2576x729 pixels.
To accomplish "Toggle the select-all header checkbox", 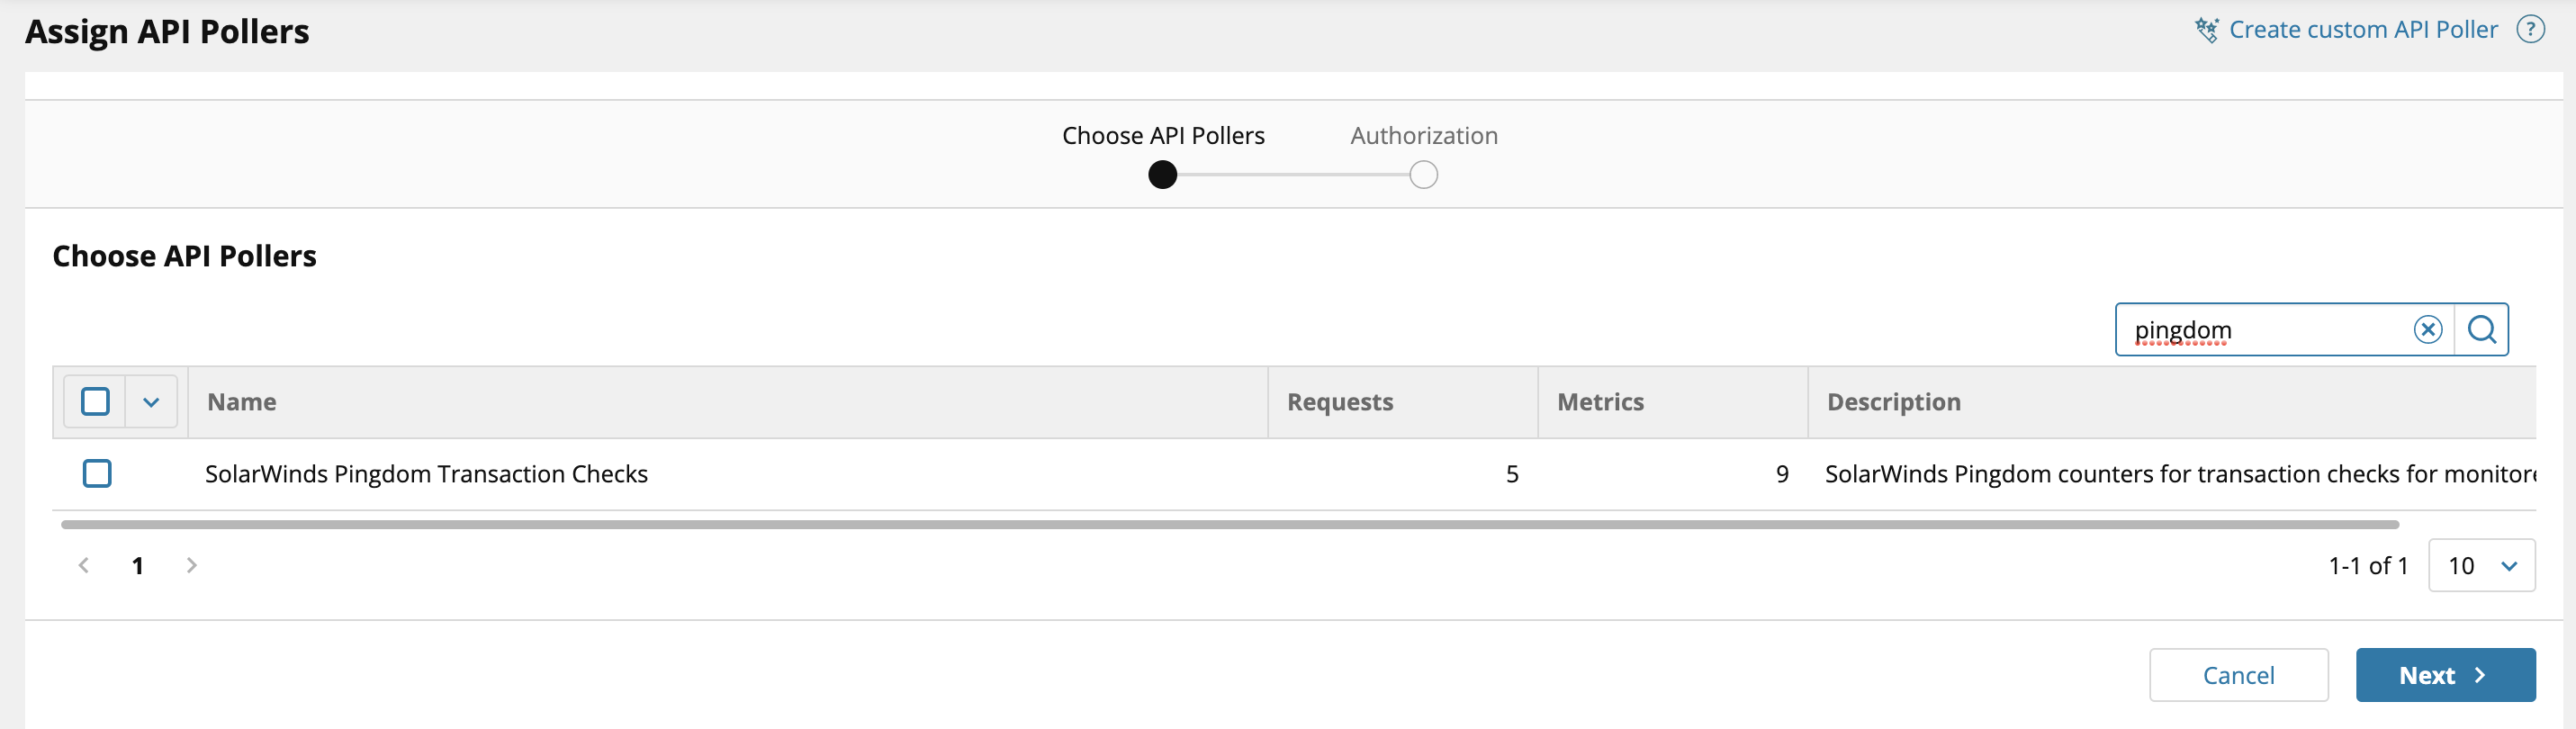I will click(x=96, y=402).
